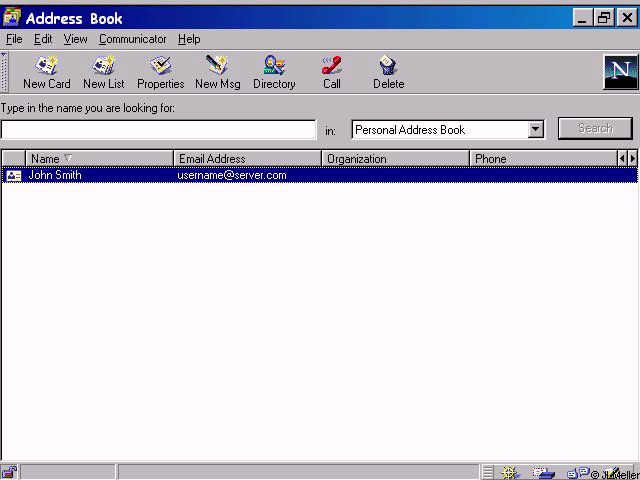Viewport: 640px width, 480px height.
Task: Sort by the Name column header
Action: tap(99, 158)
